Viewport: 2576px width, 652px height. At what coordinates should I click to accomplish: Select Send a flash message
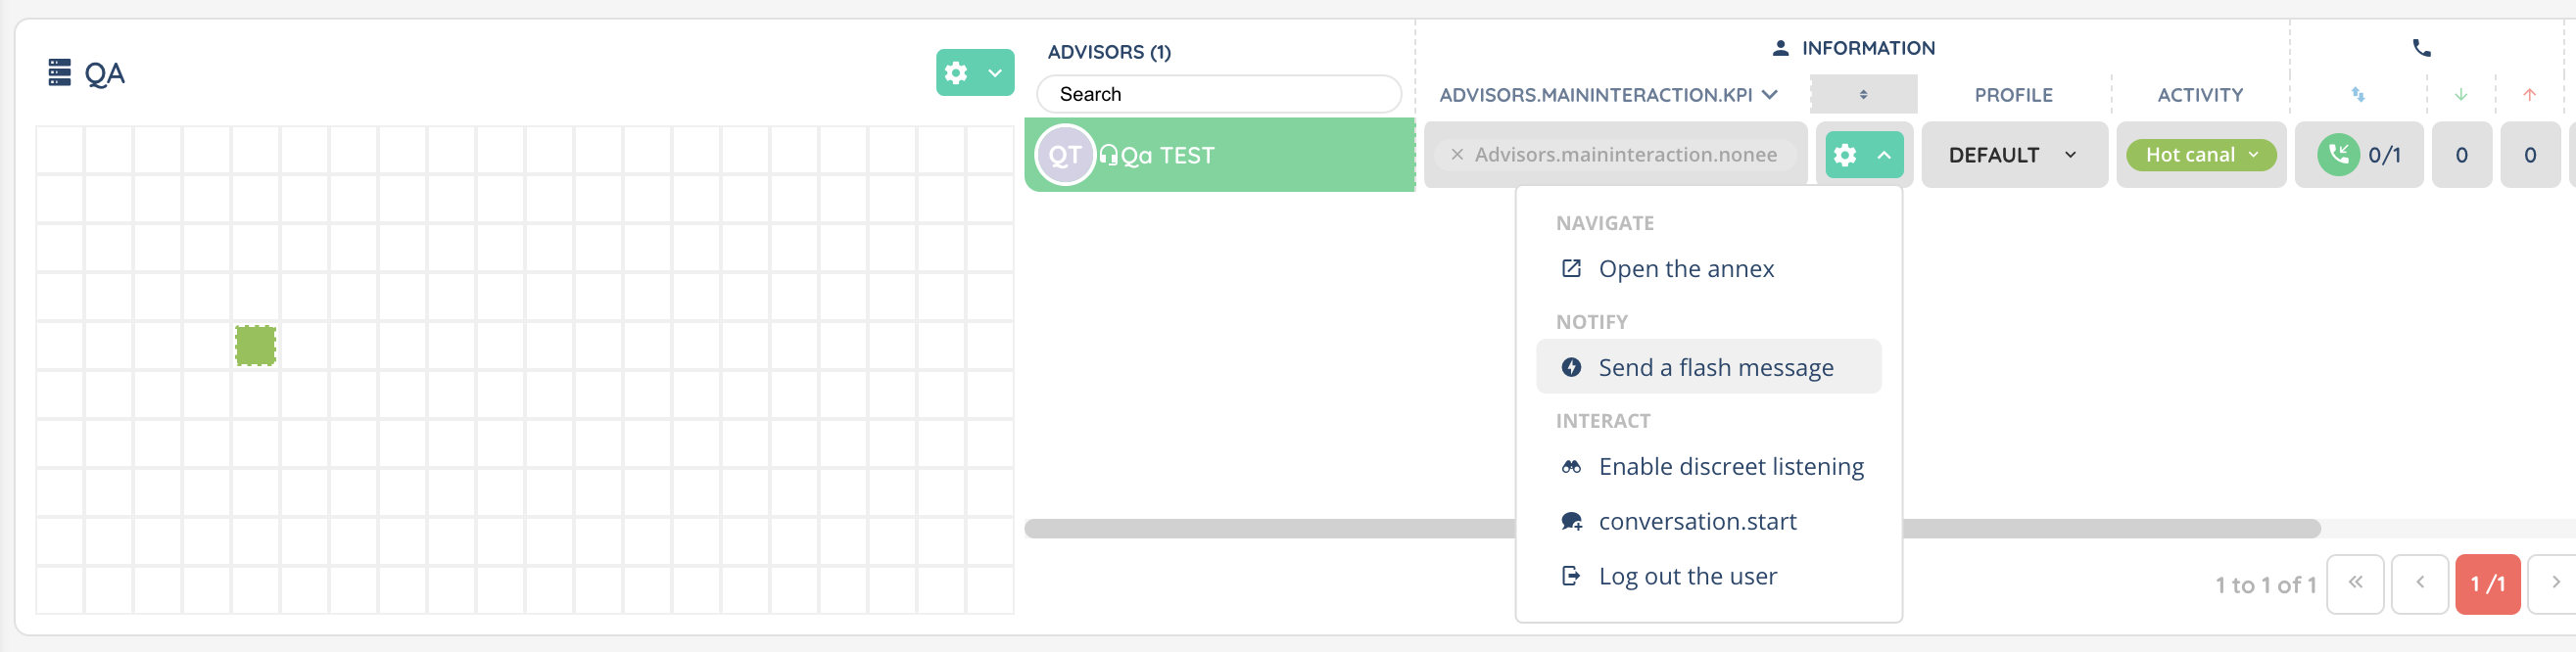coord(1715,368)
